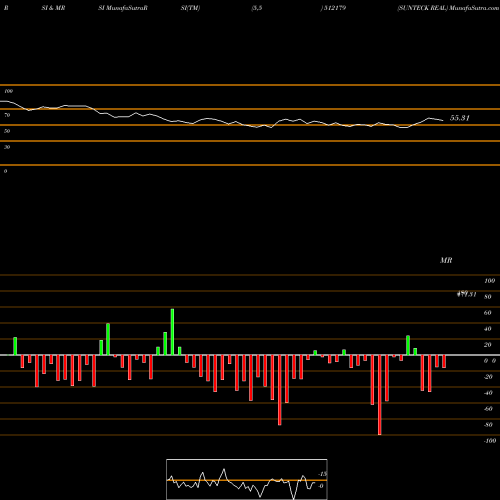Click the "SI MunafaSutraR" header text

123,8
